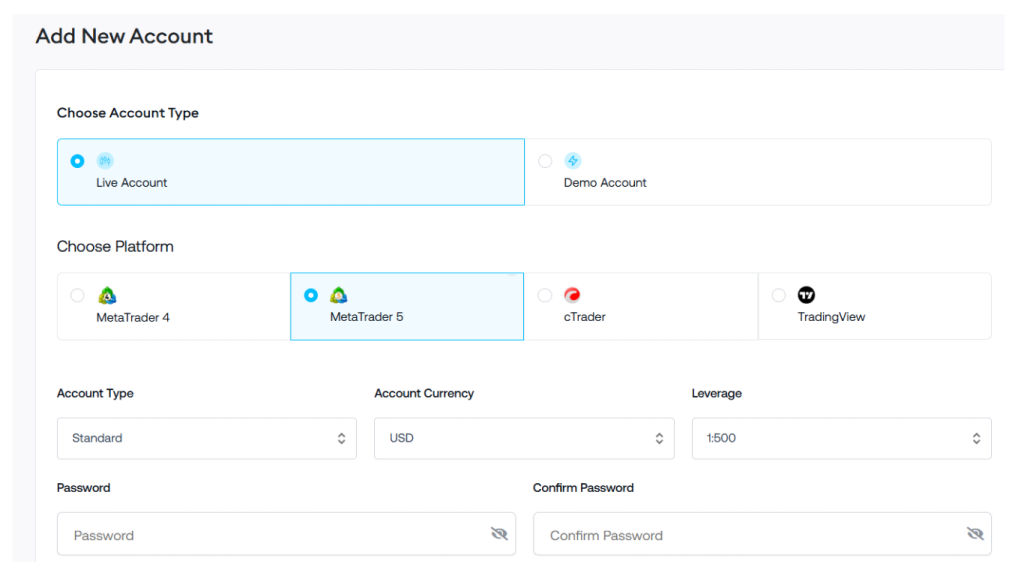This screenshot has width=1024, height=576.
Task: Click the TradingView logo icon
Action: pos(806,295)
